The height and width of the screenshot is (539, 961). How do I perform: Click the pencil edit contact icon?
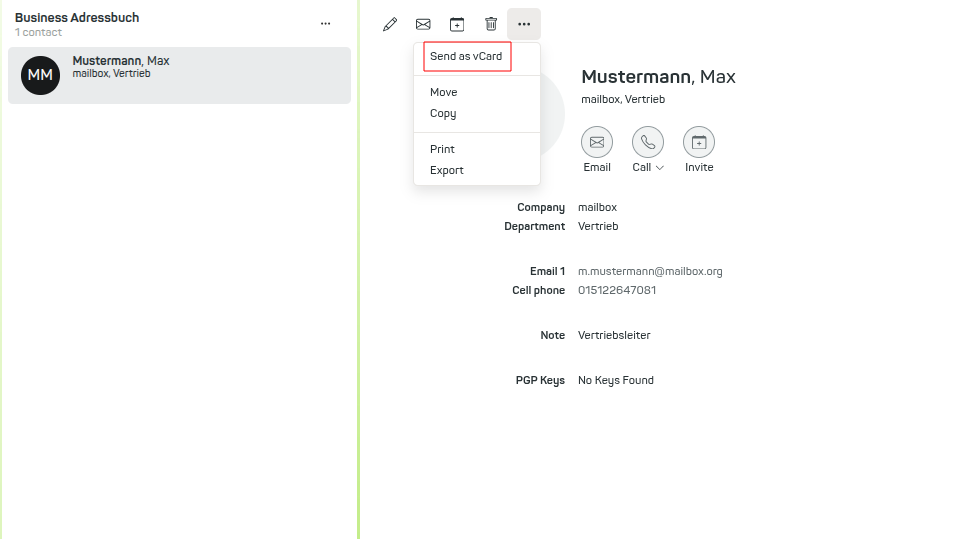point(390,25)
